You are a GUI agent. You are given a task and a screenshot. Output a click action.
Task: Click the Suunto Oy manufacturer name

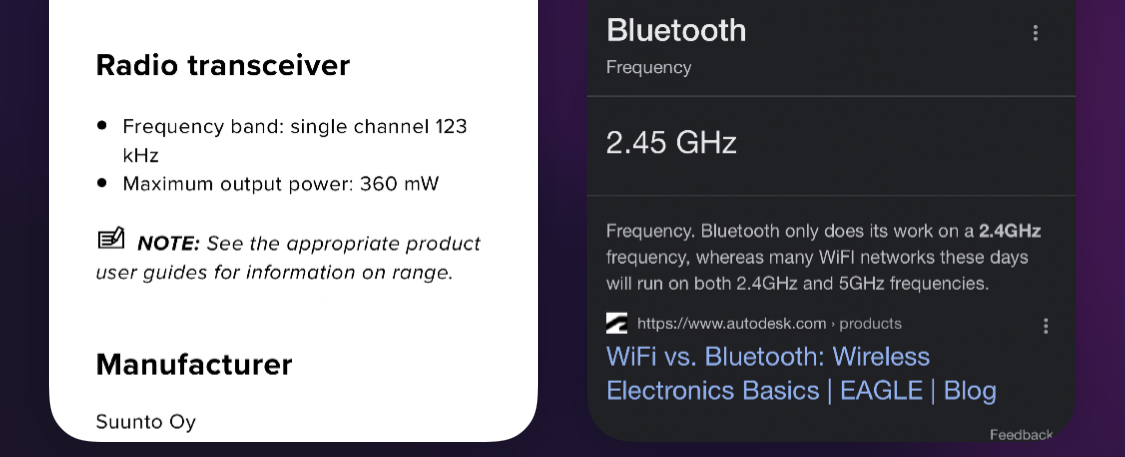146,422
